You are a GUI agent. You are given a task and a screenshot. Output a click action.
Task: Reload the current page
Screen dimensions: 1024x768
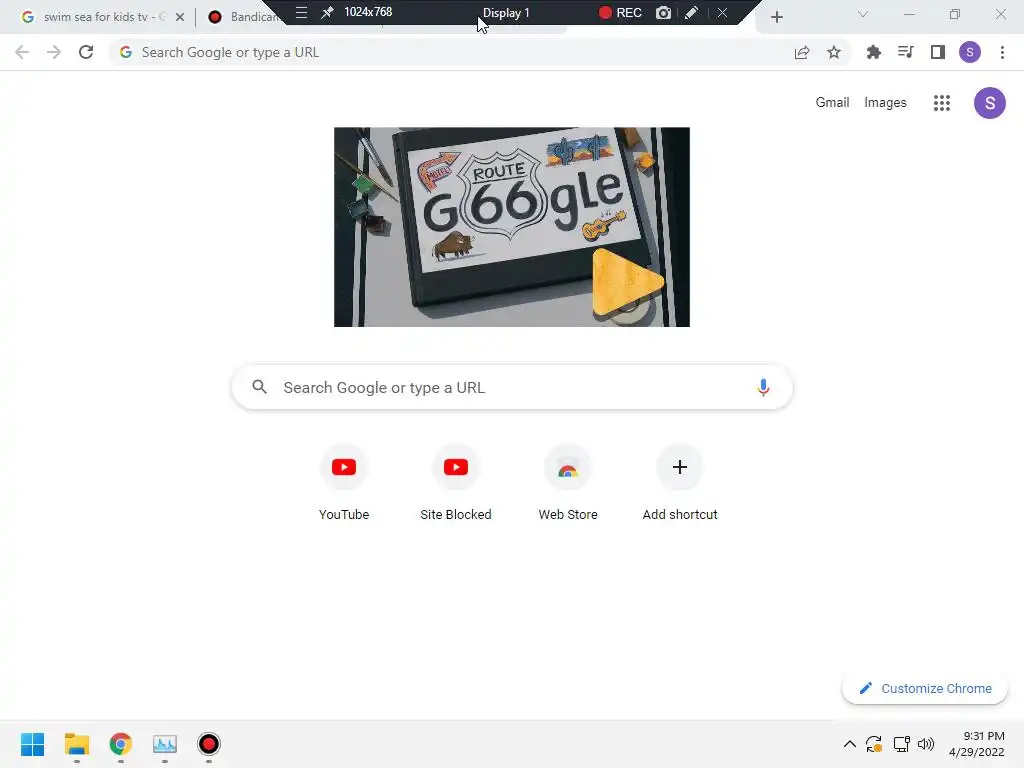coord(86,52)
